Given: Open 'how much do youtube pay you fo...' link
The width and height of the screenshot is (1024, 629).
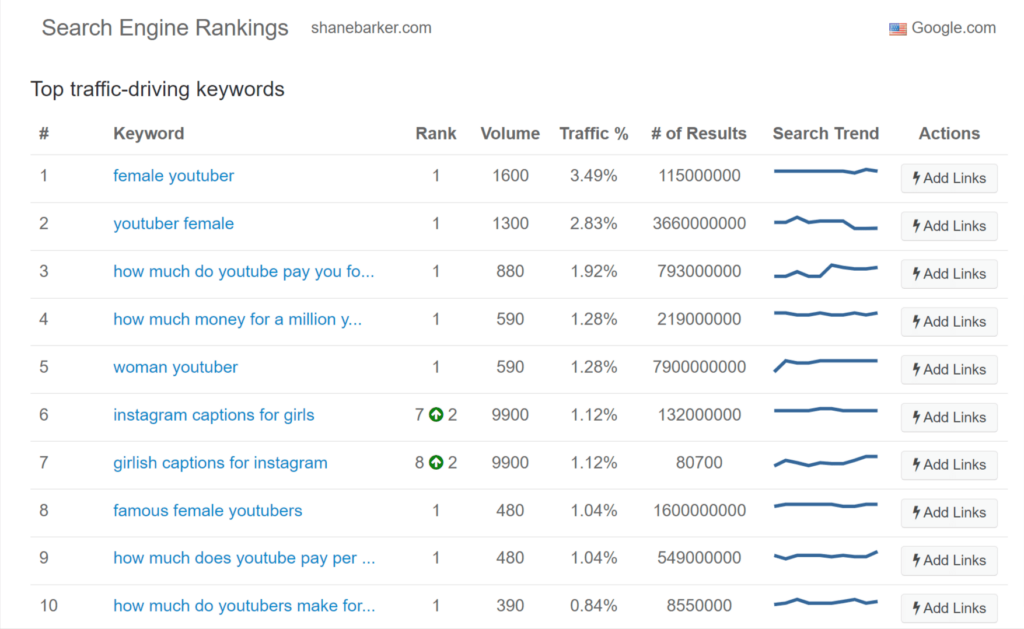Looking at the screenshot, I should [244, 271].
